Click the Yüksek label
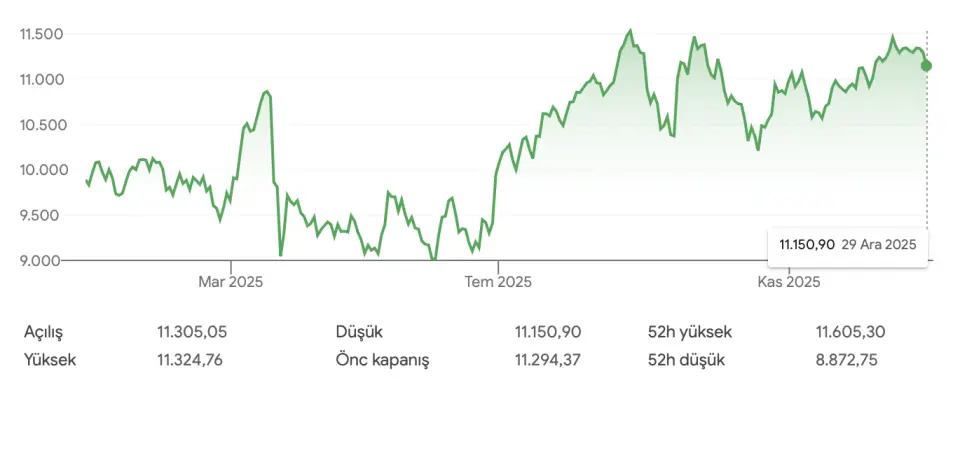Screen dimensions: 960x462 [50, 360]
